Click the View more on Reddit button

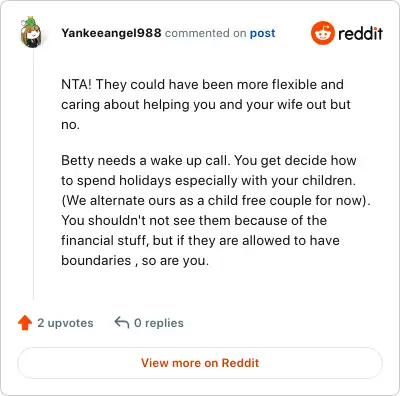200,363
